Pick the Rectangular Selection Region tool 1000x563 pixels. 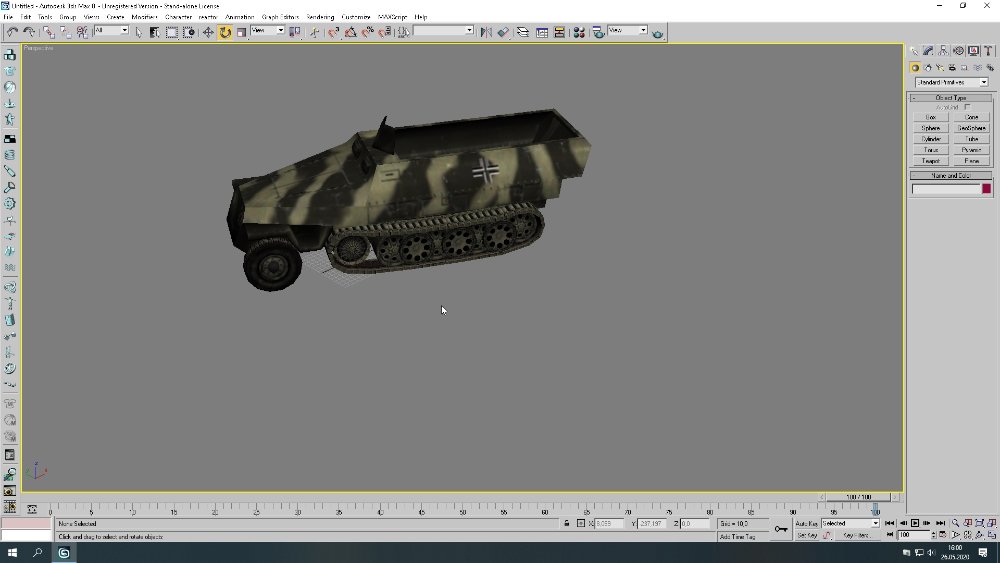pos(172,32)
